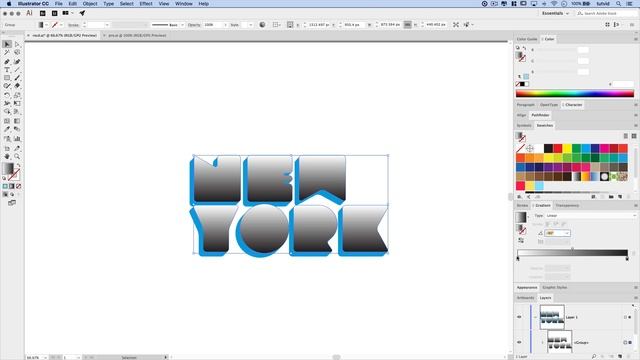Click the Isolate Selected Object icon
The image size is (640, 360).
tap(456, 25)
